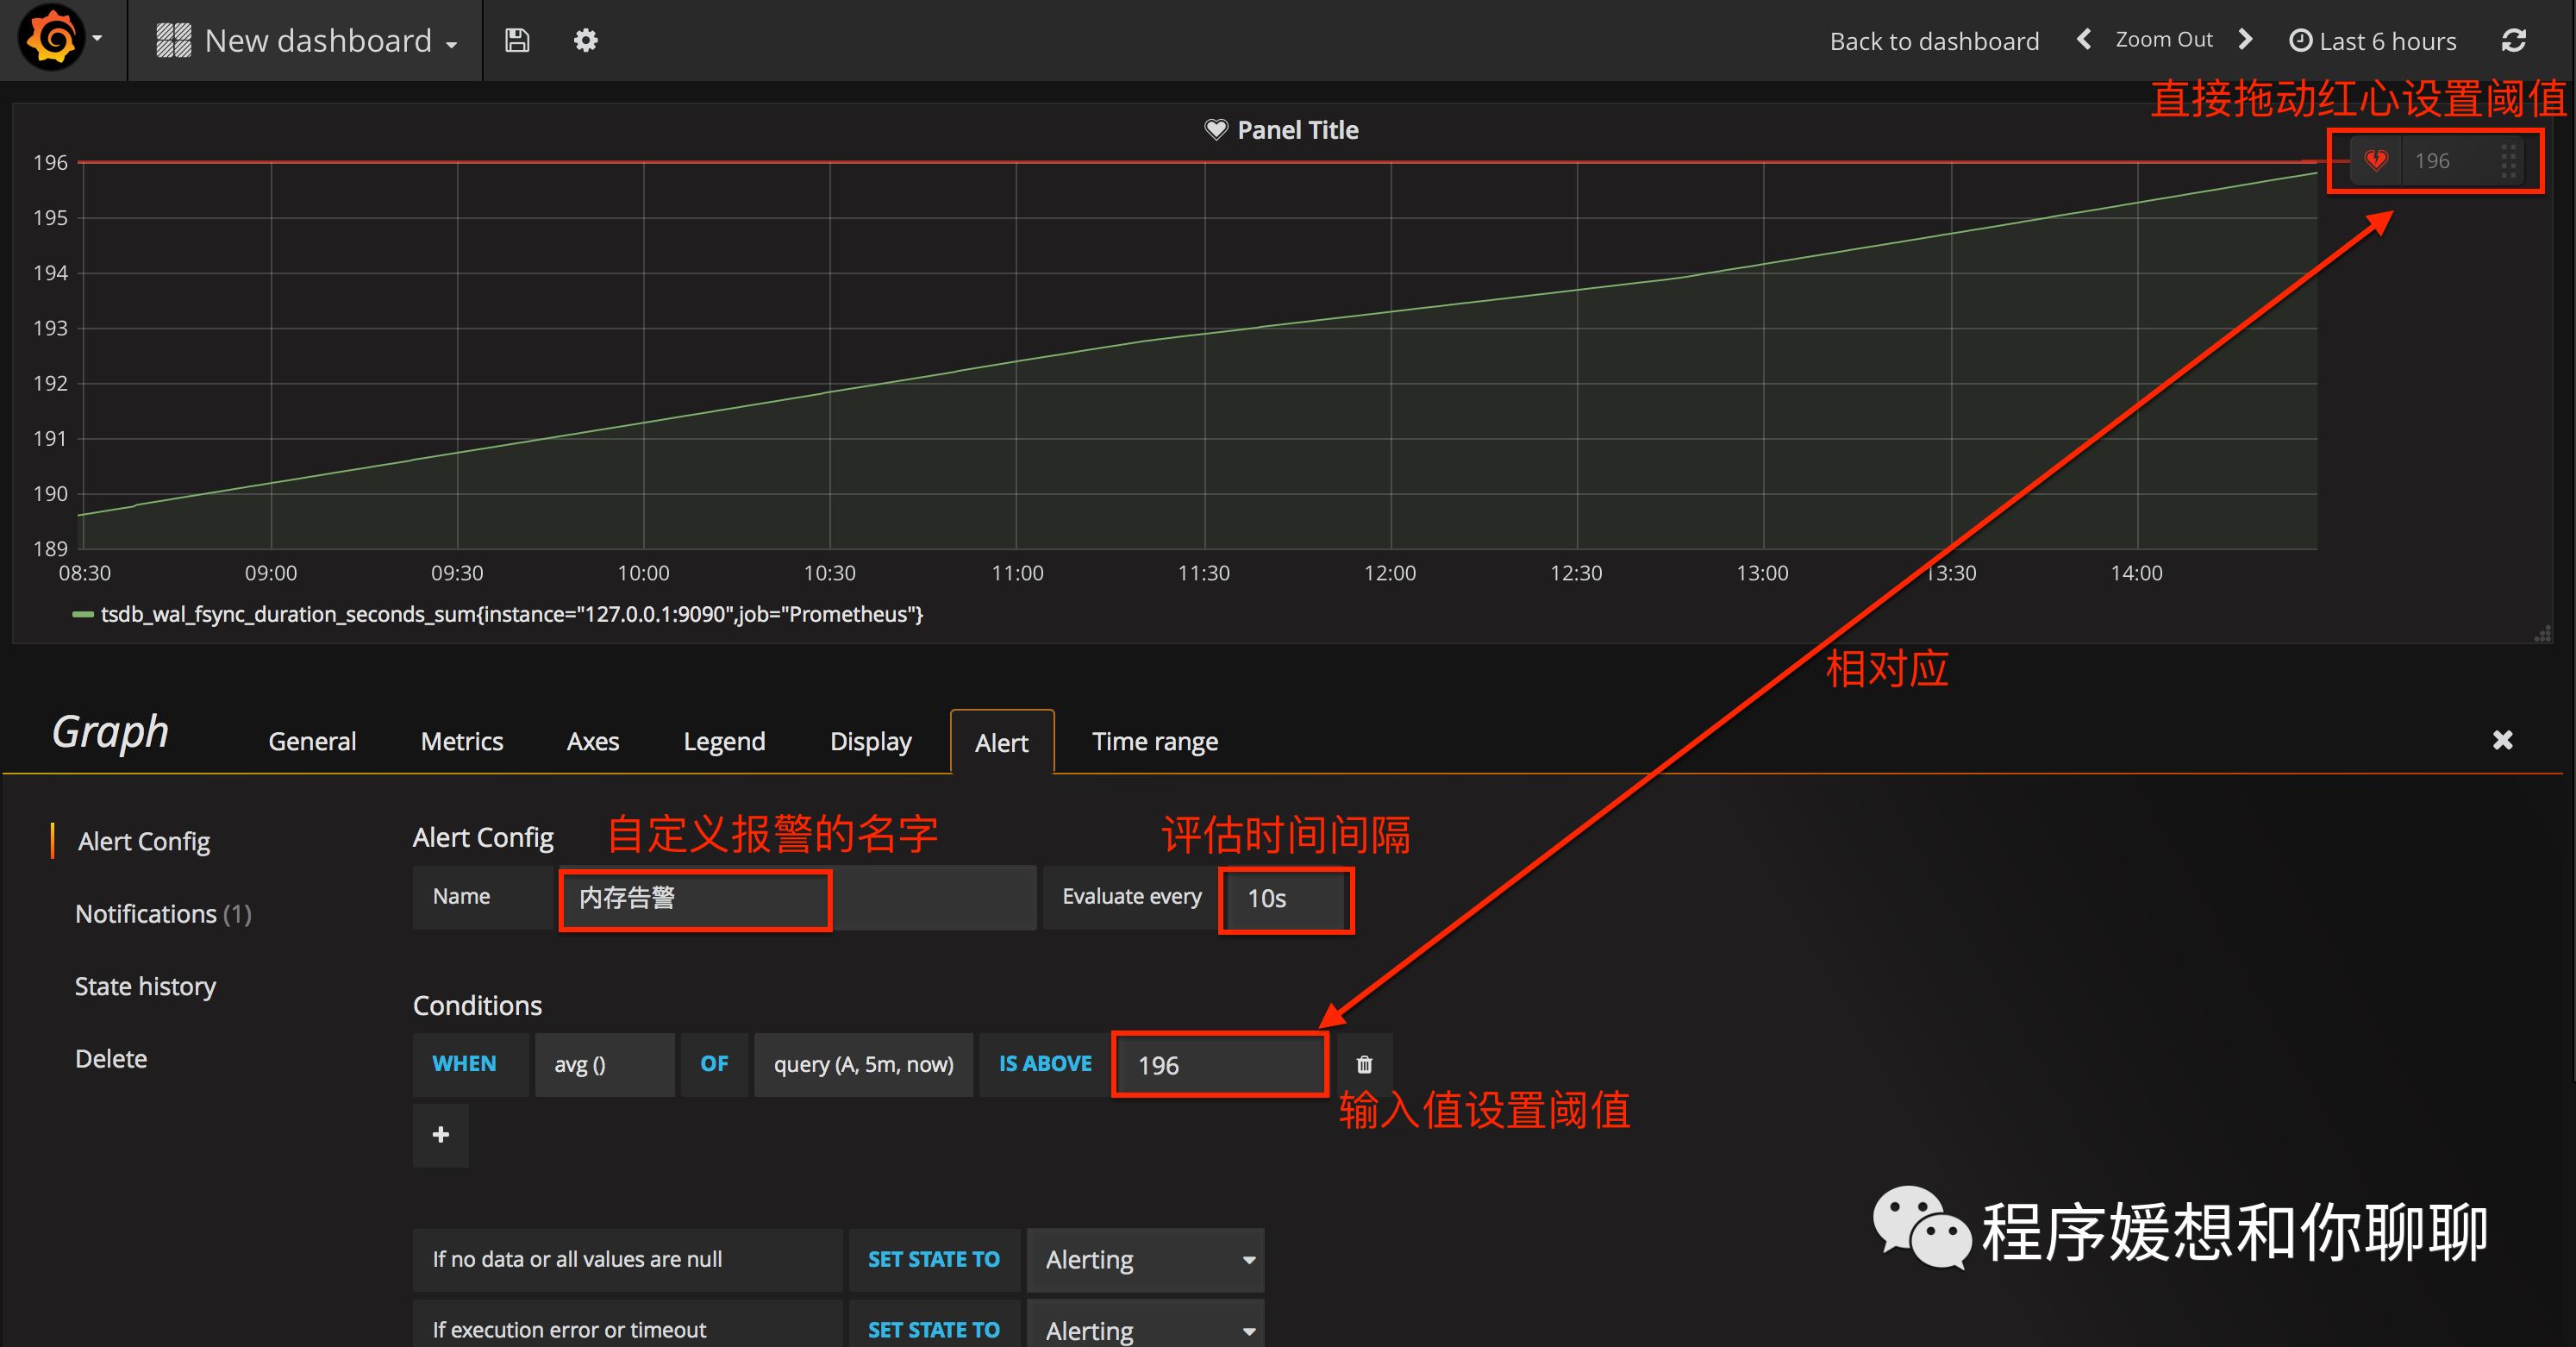This screenshot has height=1347, width=2576.
Task: Click Back to dashboard link
Action: click(x=1933, y=41)
